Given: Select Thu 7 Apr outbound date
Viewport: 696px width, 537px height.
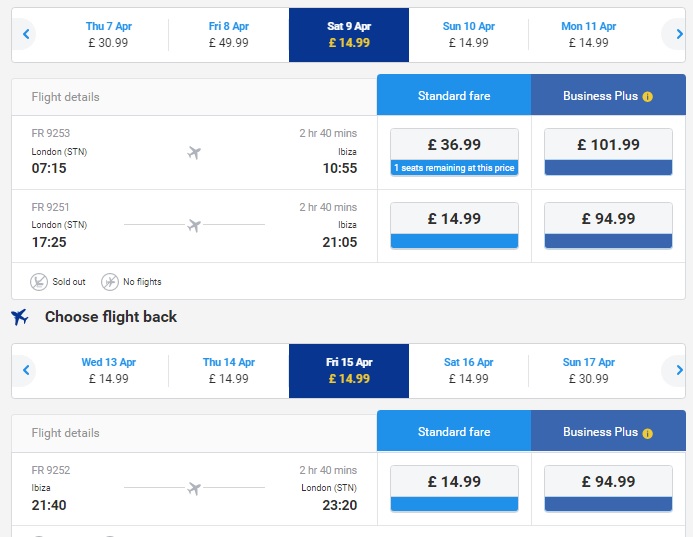Looking at the screenshot, I should [x=108, y=35].
